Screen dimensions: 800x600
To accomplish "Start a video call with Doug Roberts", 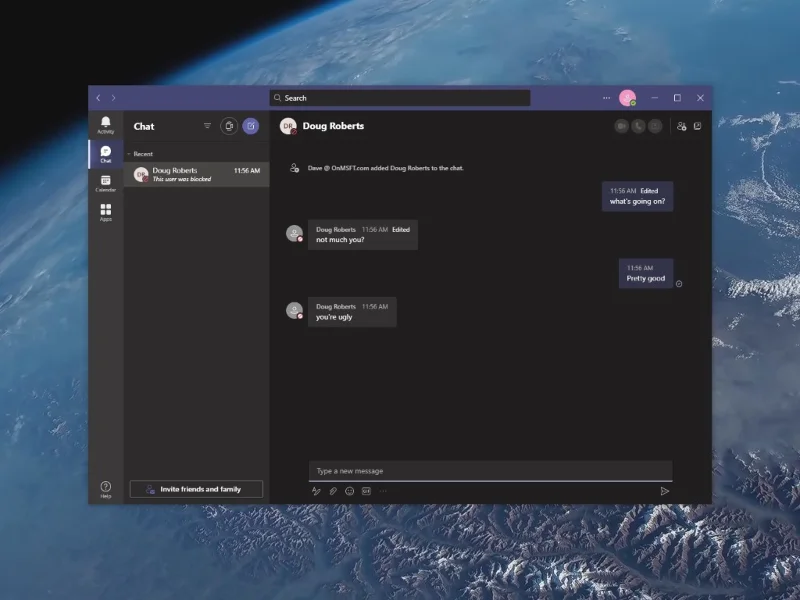I will [622, 127].
